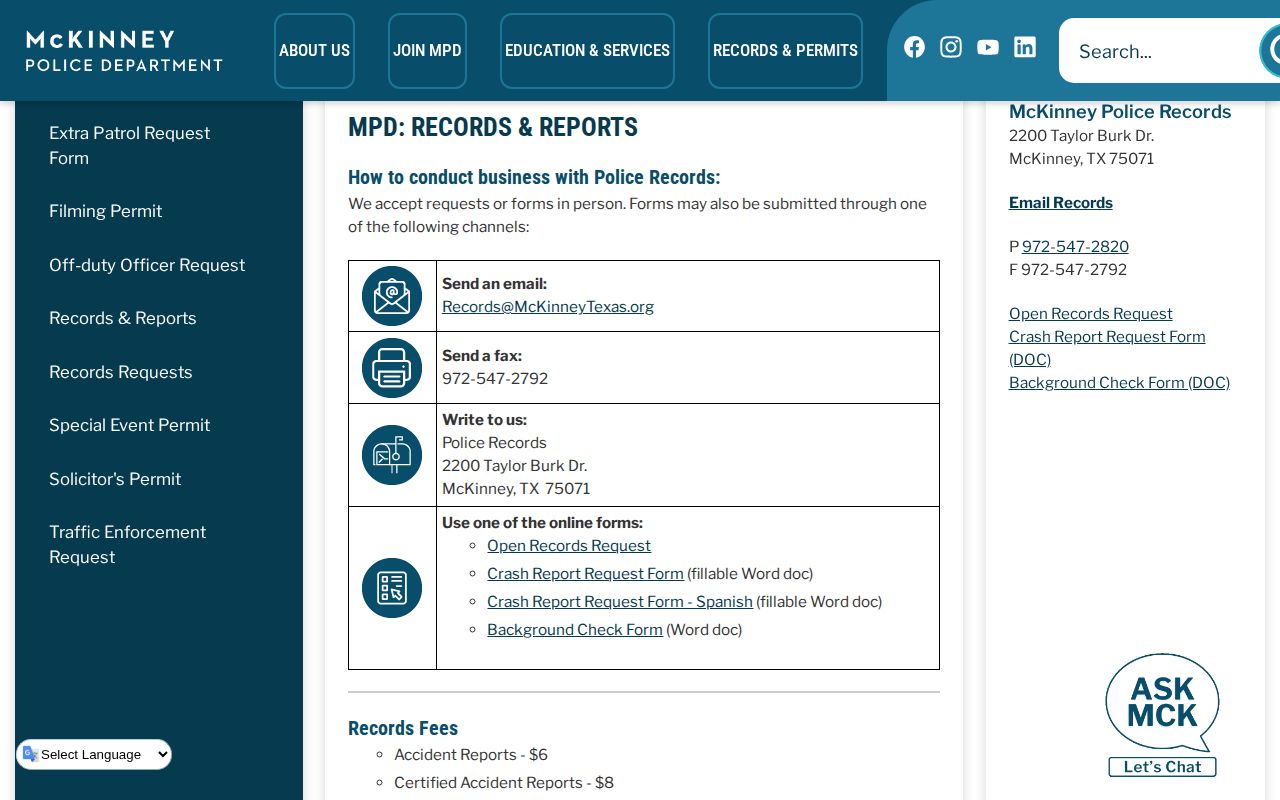Open Off-duty Officer Request page
Screen dimensions: 1280x800
click(147, 265)
